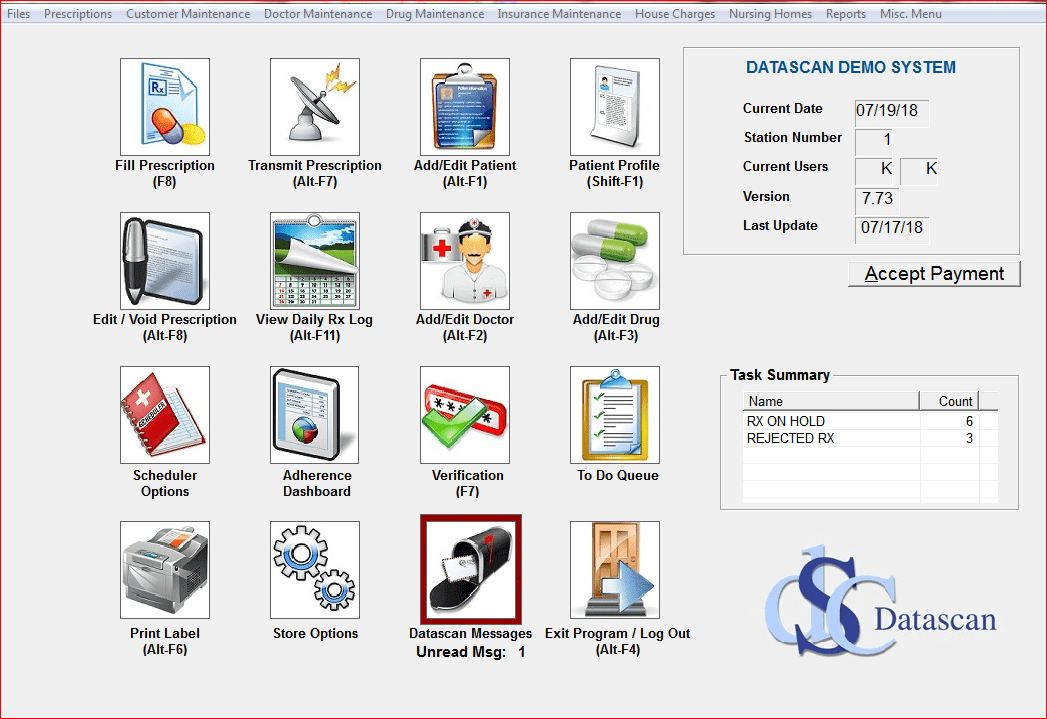
Task: Click the Fill Prescription (F8) label
Action: (165, 174)
